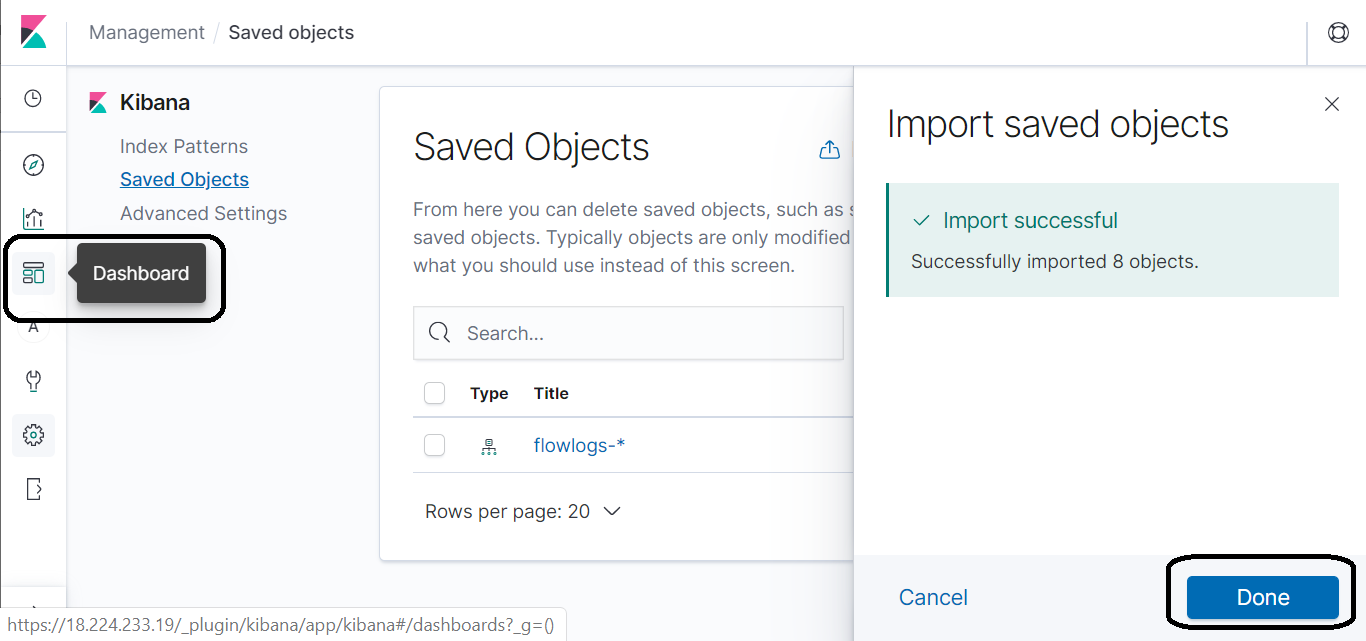The height and width of the screenshot is (641, 1366).
Task: Open the help lifebuoy icon
Action: (x=1338, y=32)
